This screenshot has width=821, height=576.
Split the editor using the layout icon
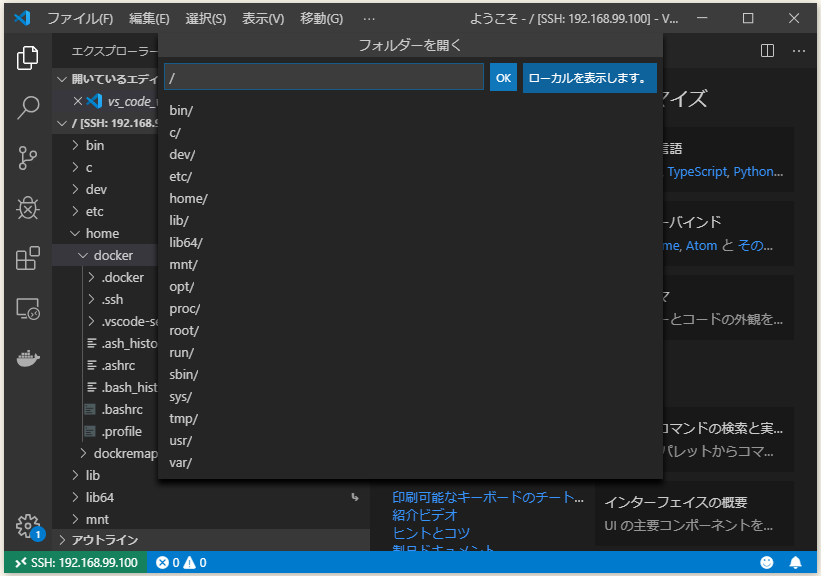pyautogui.click(x=767, y=50)
